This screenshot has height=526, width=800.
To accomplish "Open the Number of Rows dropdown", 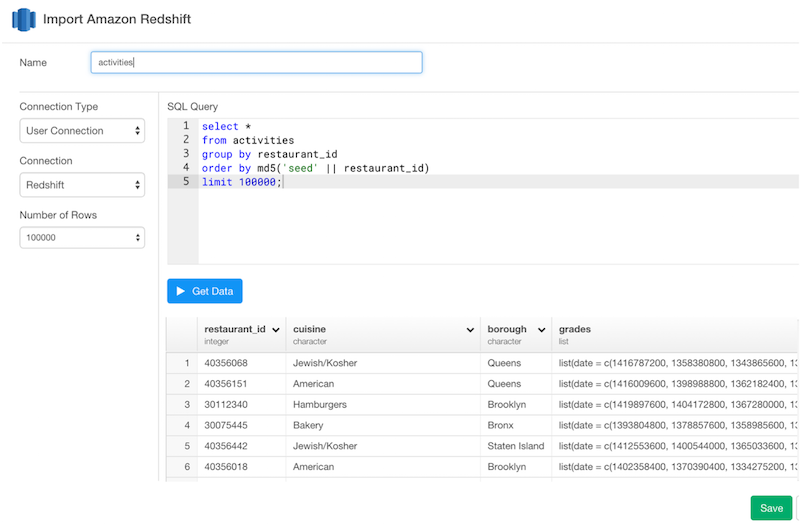I will [x=82, y=238].
